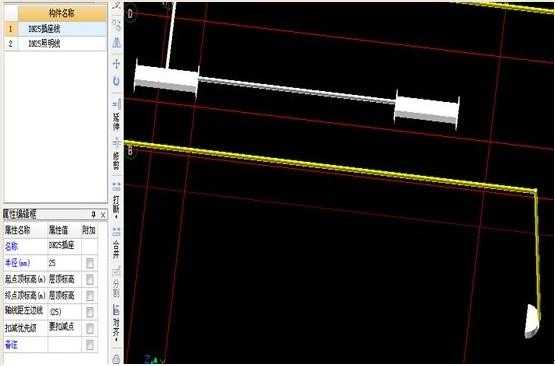555x366 pixels.
Task: Click the 备注 property label
Action: (11, 344)
